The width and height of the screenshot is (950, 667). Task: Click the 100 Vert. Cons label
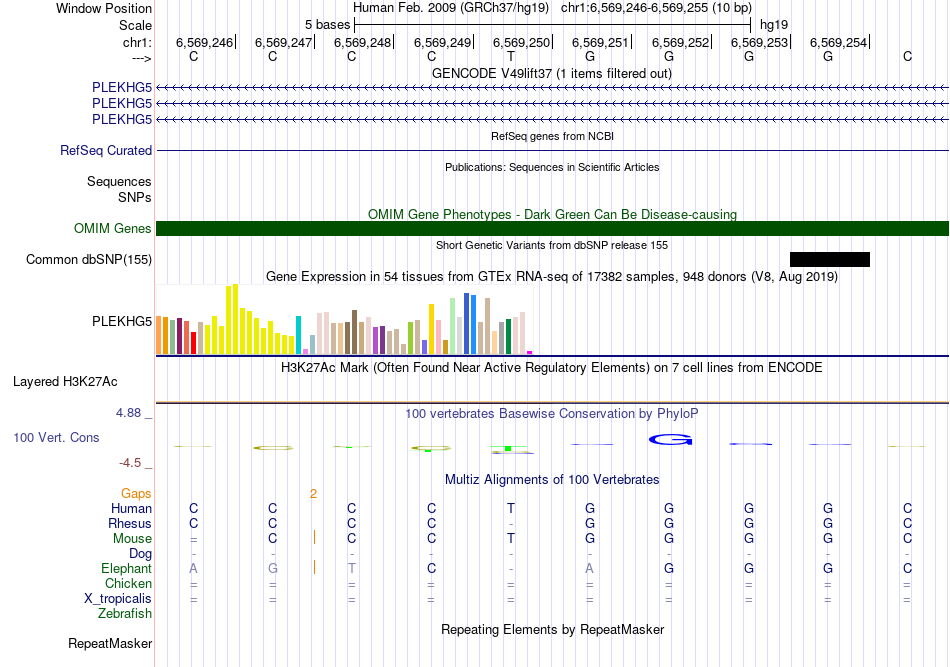click(x=56, y=437)
